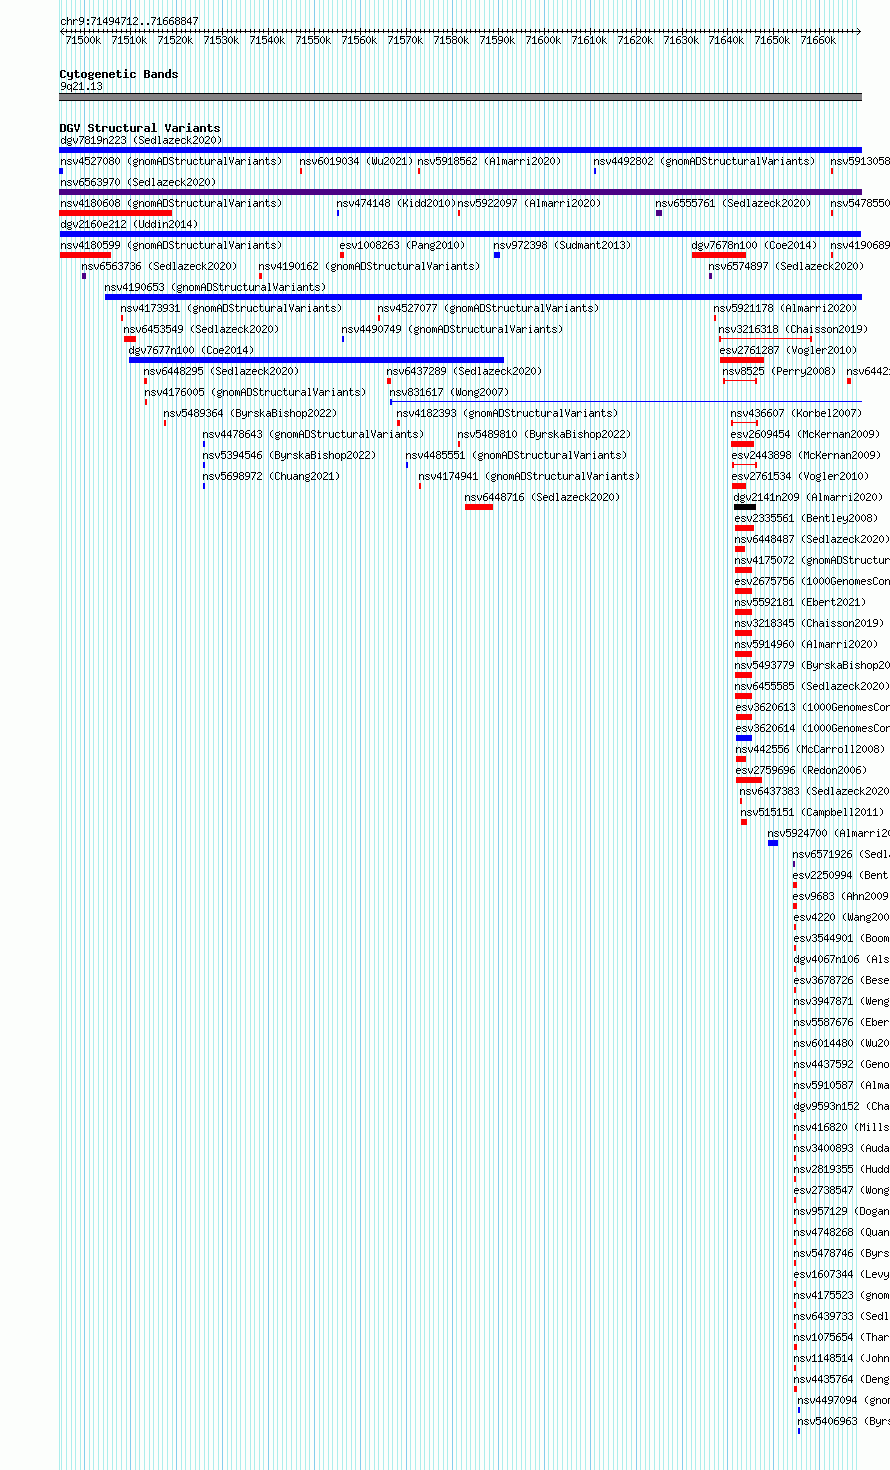Open variant nsv4492802 gnomAD label
The image size is (890, 1470).
click(x=705, y=161)
